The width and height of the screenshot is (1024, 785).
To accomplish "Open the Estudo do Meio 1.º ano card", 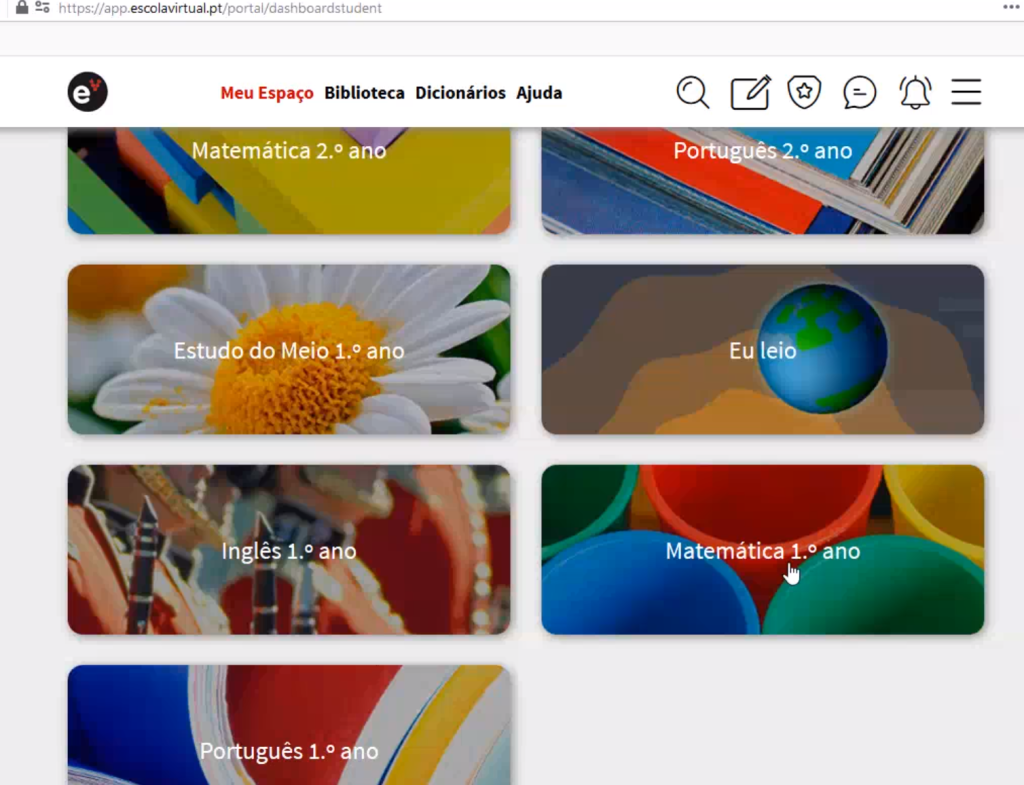I will point(289,349).
